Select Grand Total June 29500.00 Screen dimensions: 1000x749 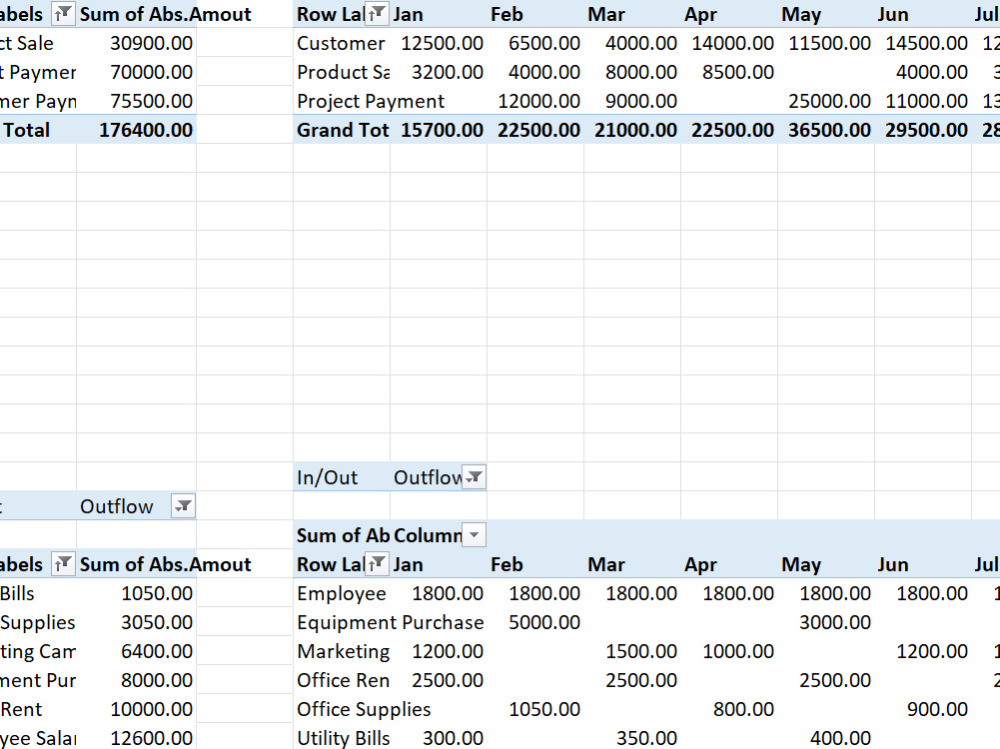pyautogui.click(x=923, y=130)
